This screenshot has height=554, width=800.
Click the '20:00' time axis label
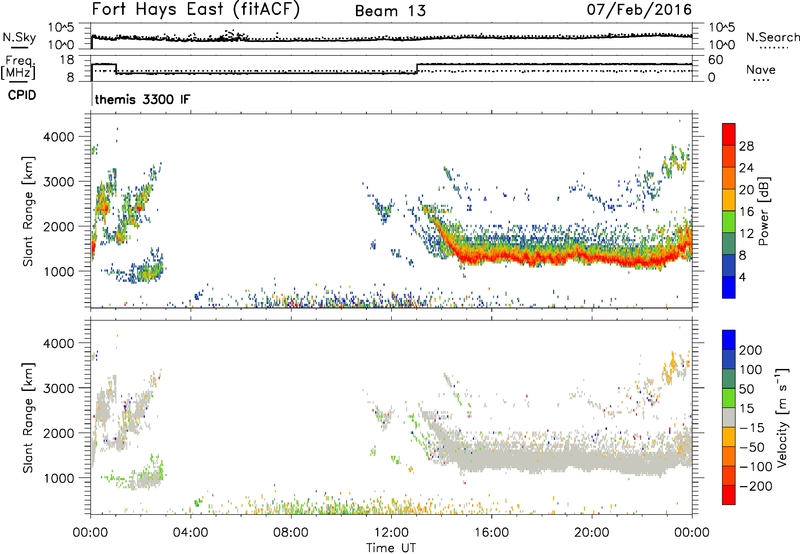[x=591, y=533]
